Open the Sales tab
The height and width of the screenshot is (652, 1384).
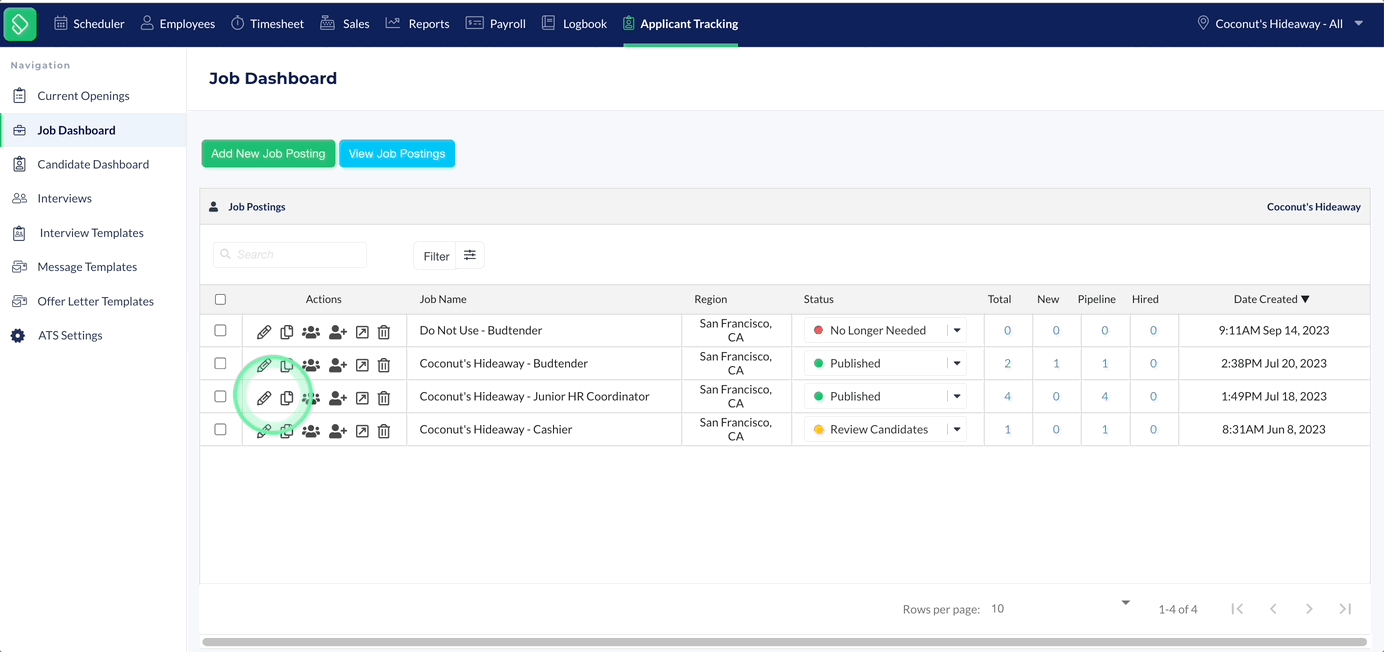(344, 24)
